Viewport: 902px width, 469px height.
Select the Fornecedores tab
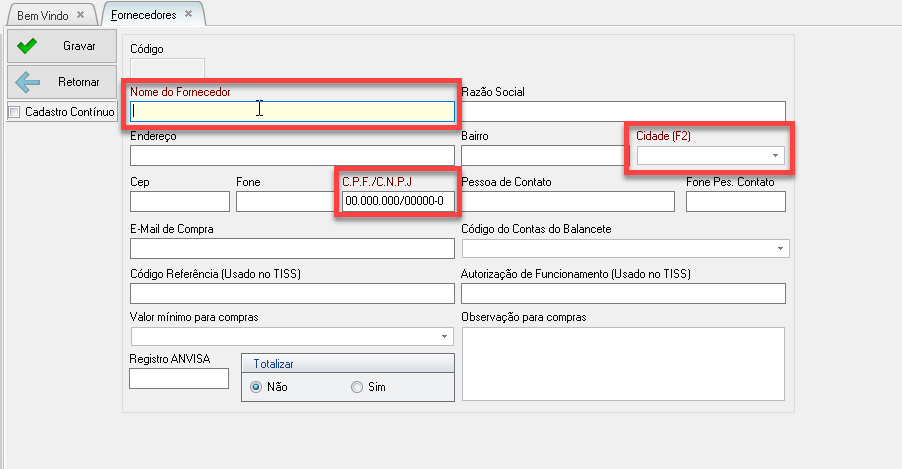tap(144, 15)
